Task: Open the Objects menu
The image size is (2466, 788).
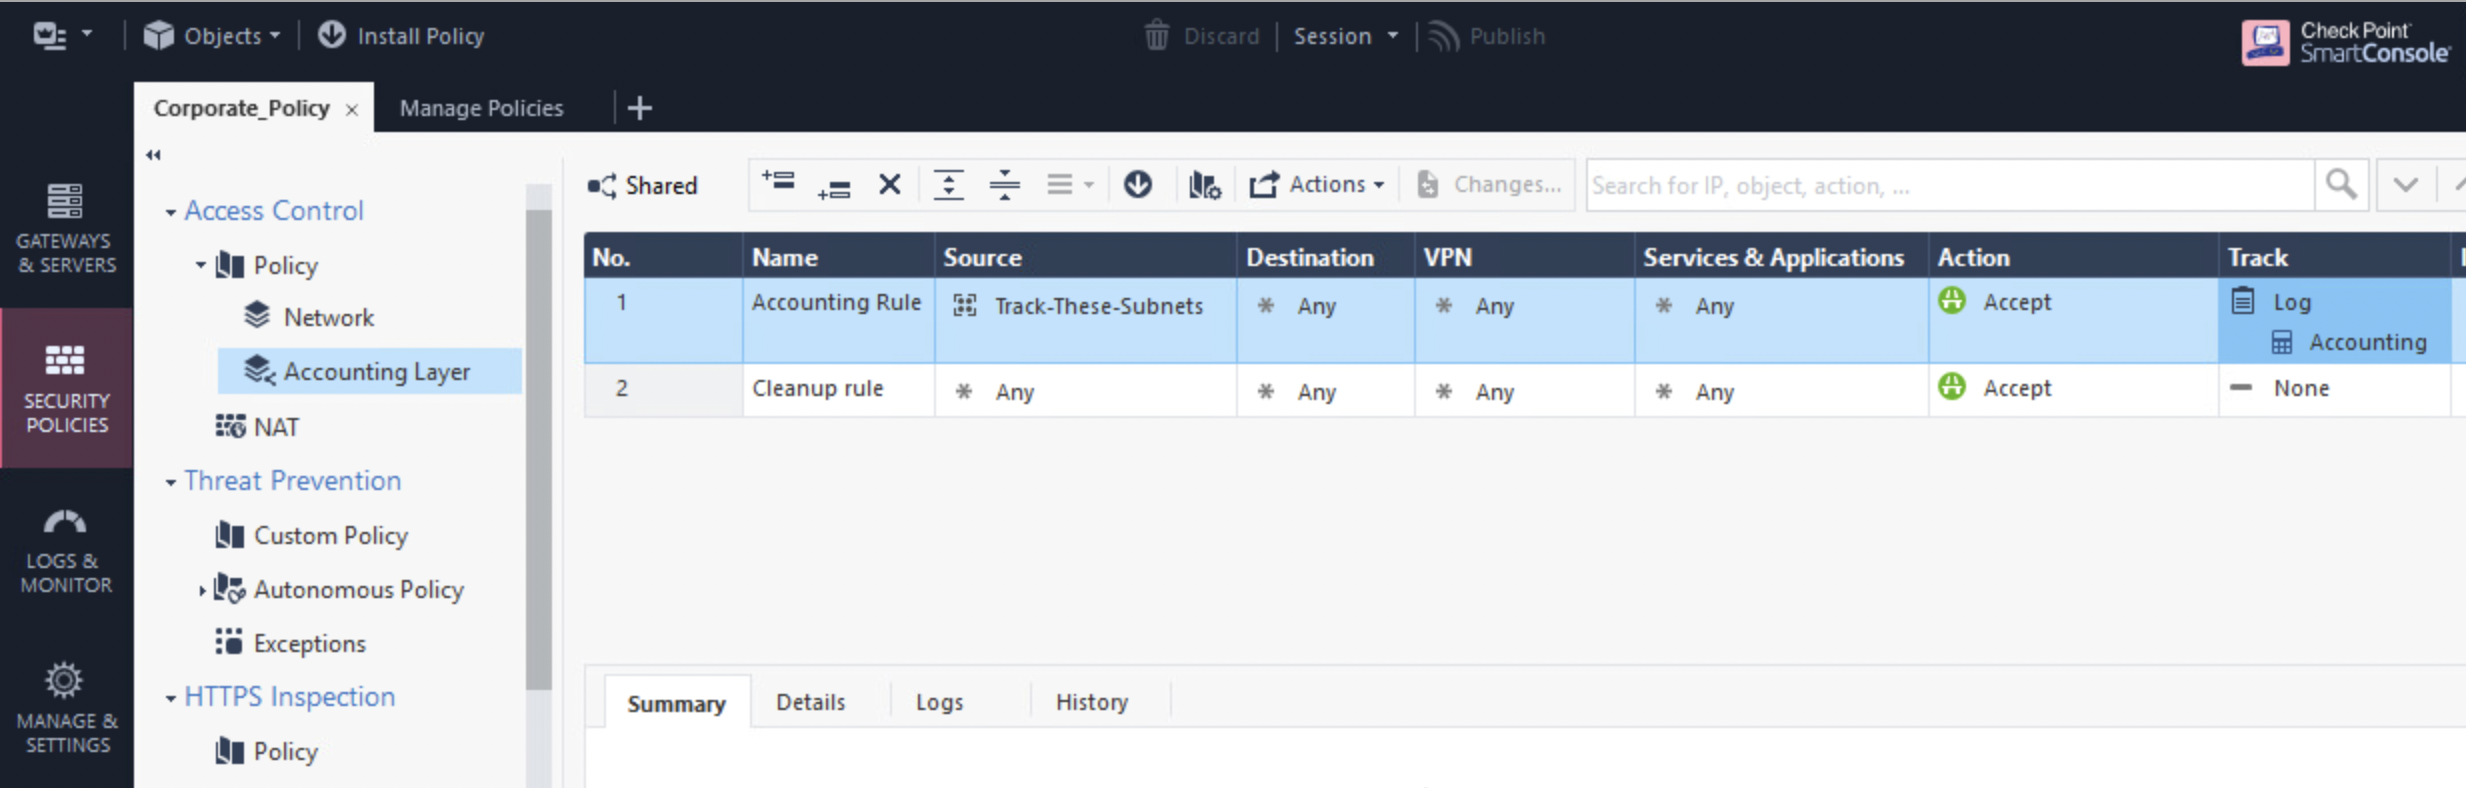Action: tap(212, 37)
